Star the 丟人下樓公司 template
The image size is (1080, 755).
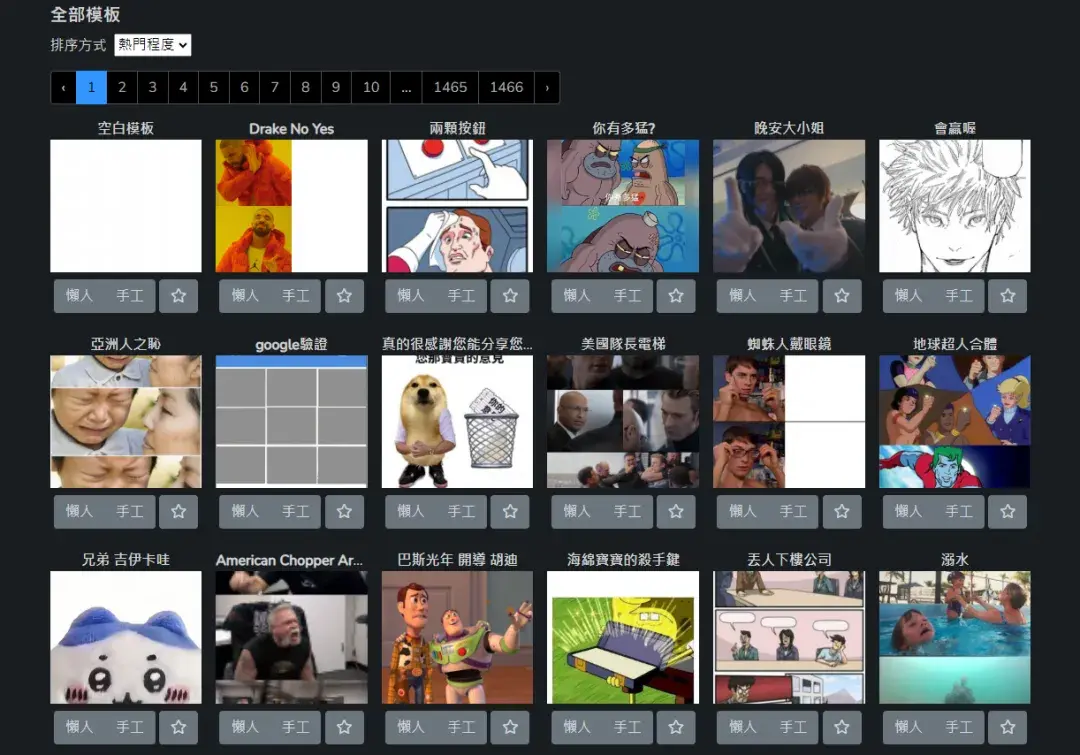[x=842, y=727]
